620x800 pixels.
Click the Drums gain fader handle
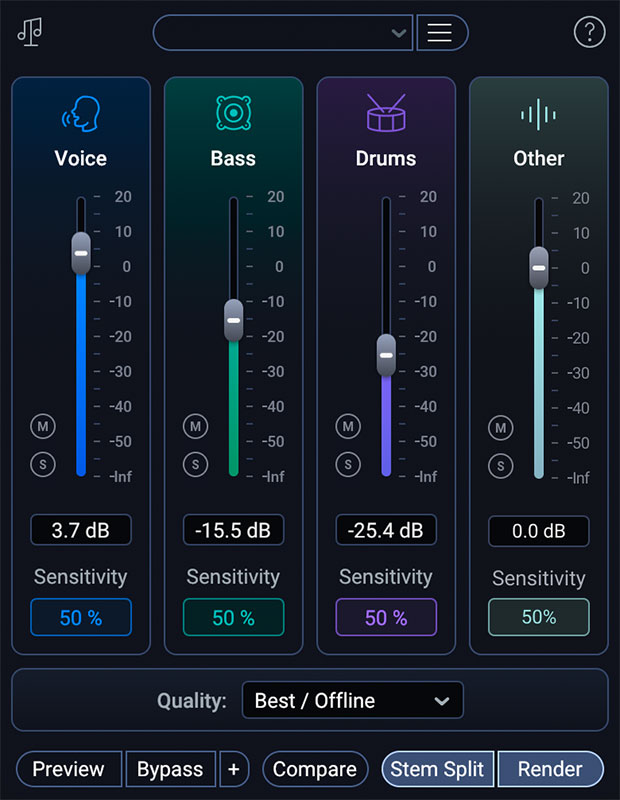(x=386, y=354)
